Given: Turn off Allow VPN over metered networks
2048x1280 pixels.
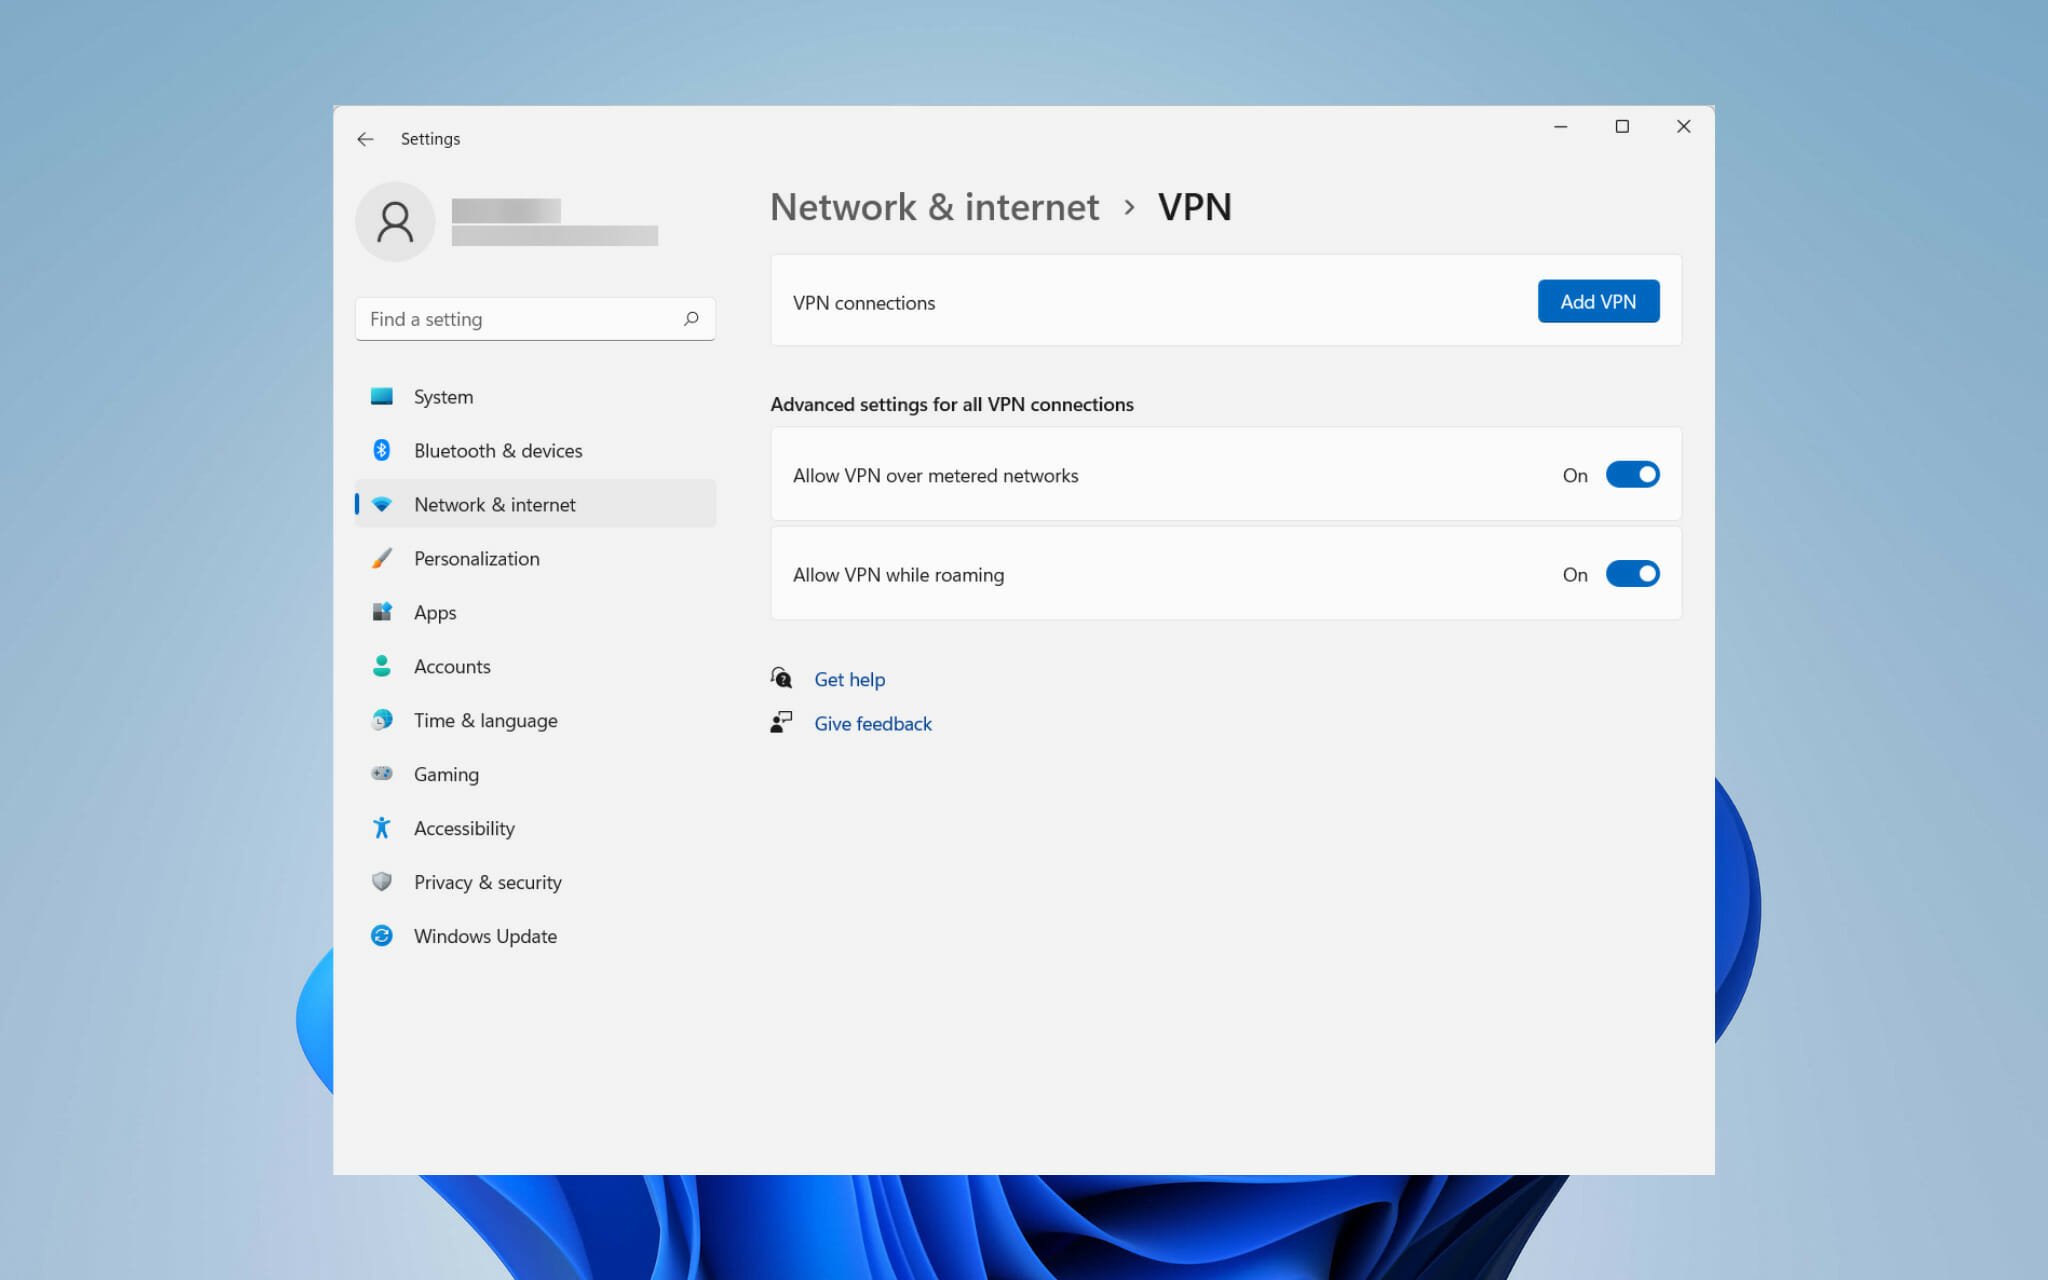Looking at the screenshot, I should (1632, 475).
